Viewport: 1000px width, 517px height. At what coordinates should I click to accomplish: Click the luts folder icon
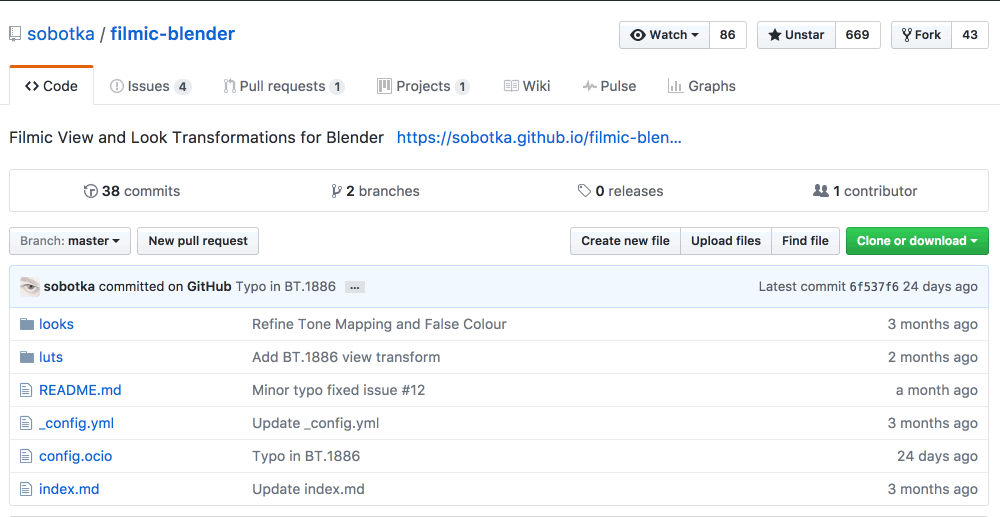tap(26, 357)
